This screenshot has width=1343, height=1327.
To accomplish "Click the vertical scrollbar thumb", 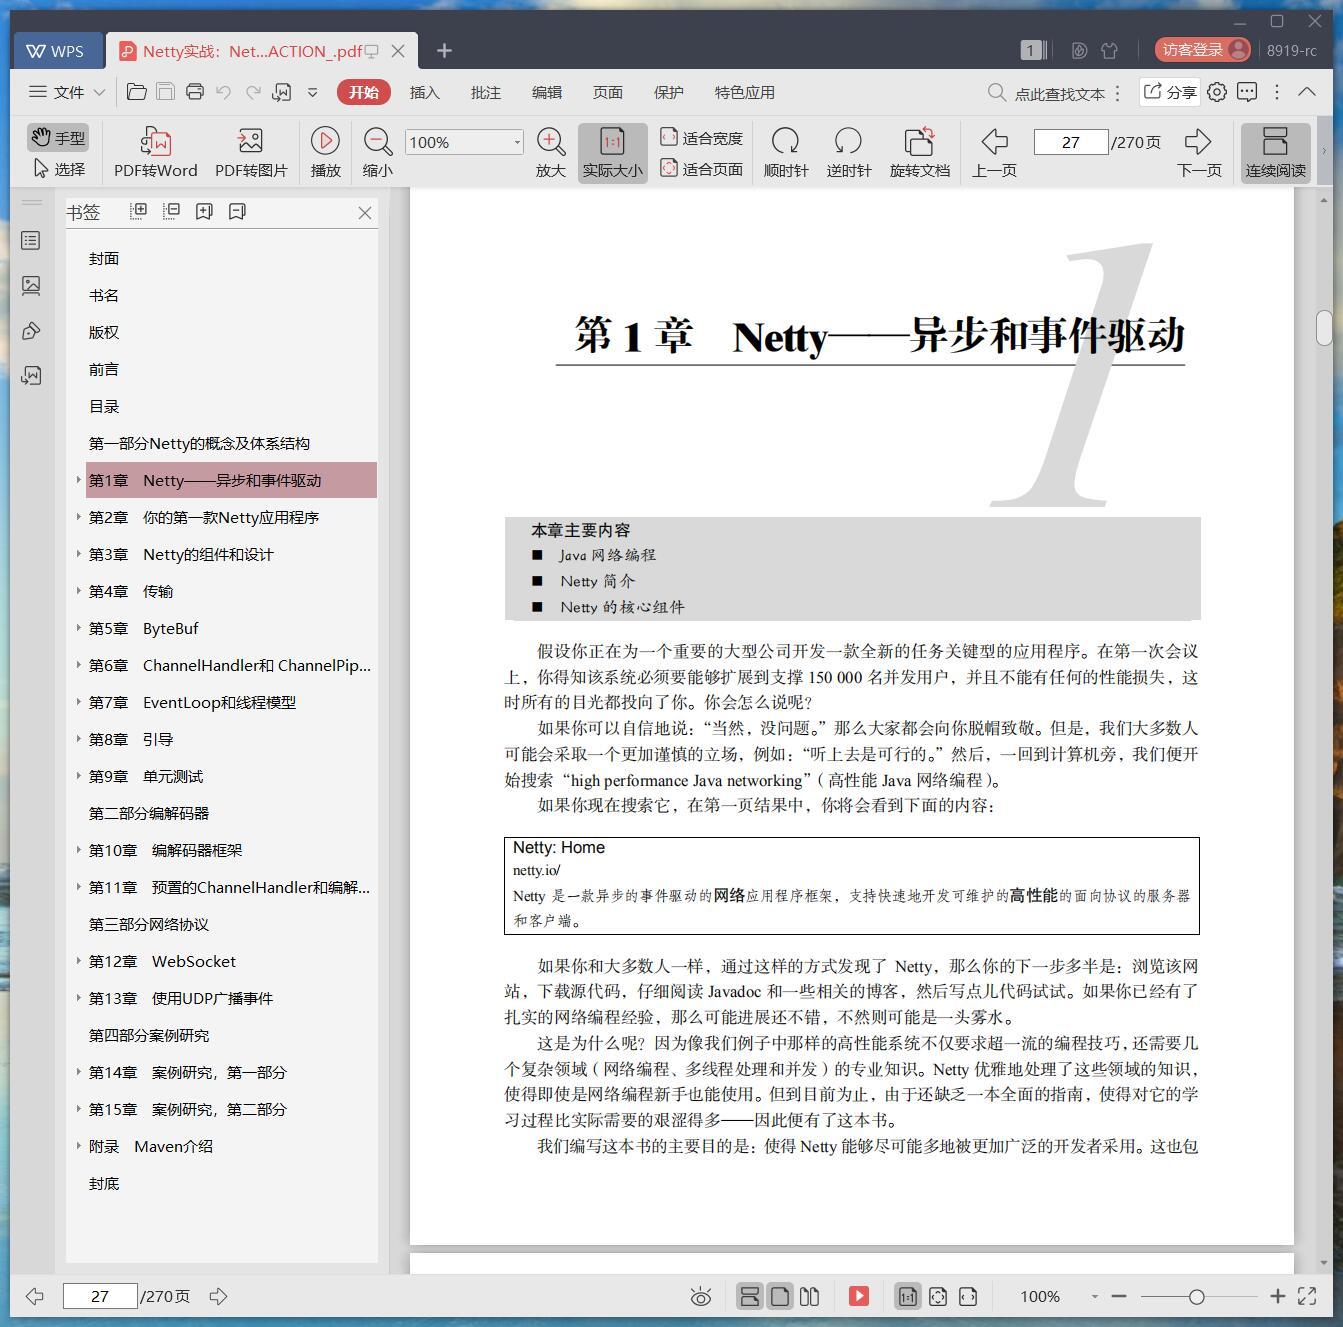I will [1324, 327].
